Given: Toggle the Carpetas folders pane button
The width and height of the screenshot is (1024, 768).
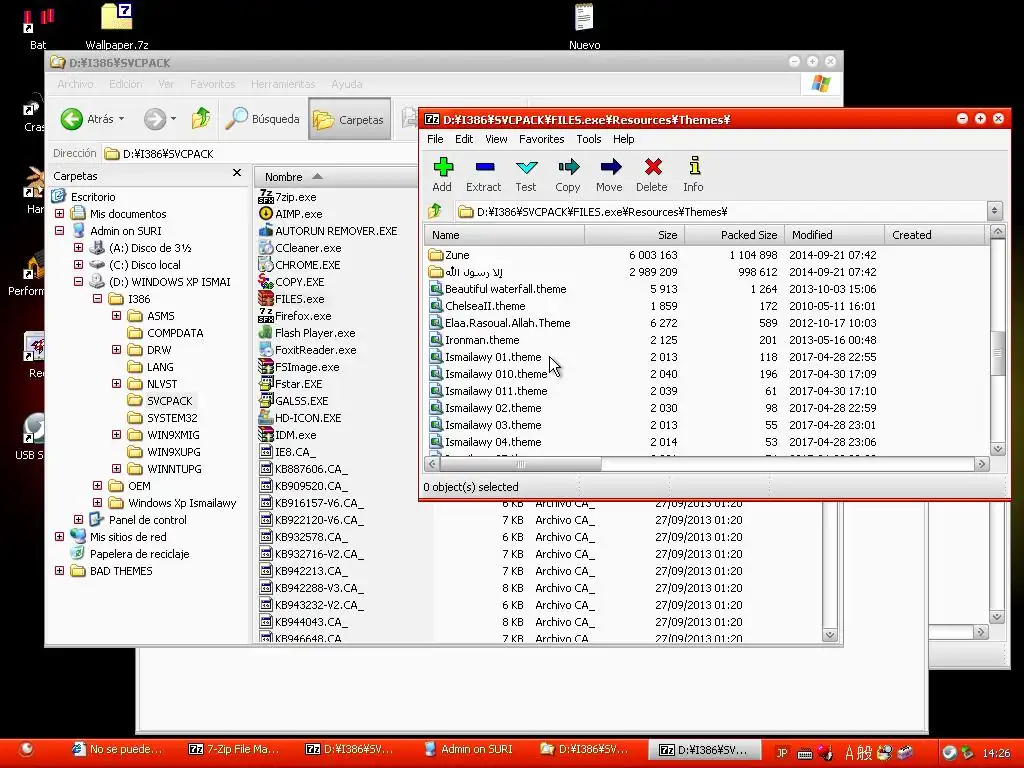Looking at the screenshot, I should click(349, 120).
